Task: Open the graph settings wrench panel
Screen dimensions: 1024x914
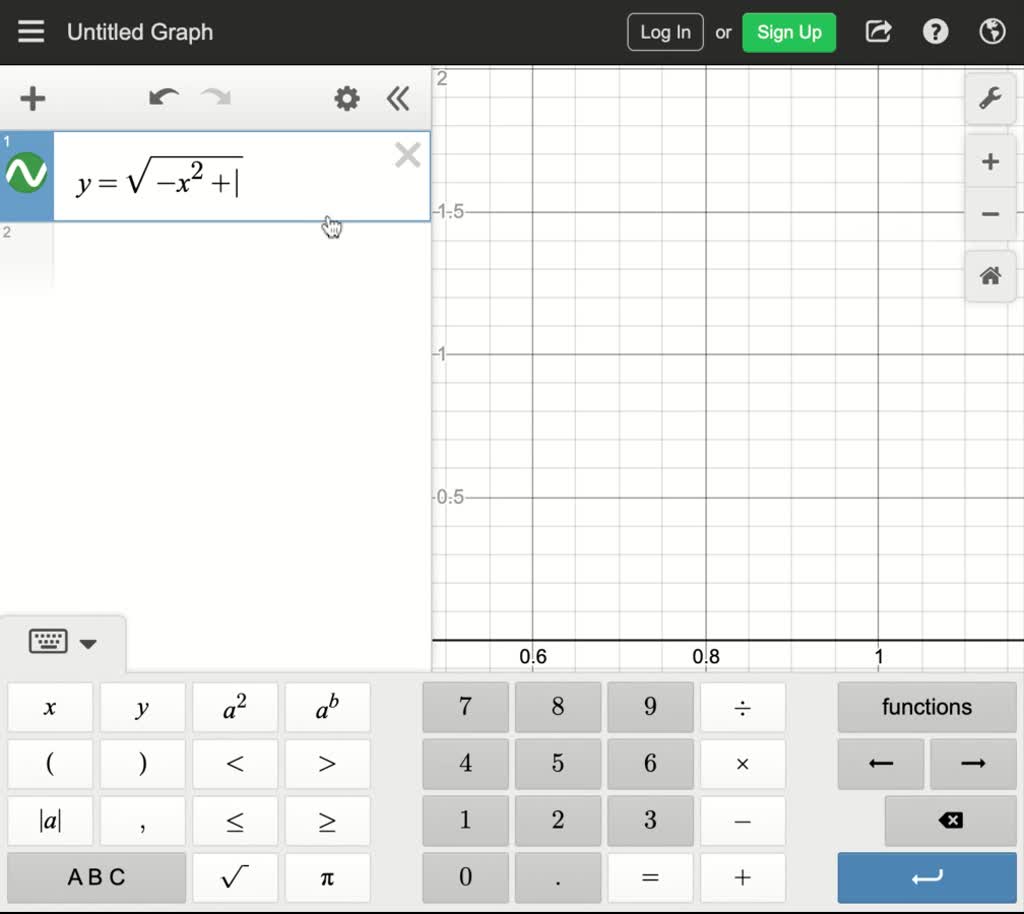Action: click(989, 99)
